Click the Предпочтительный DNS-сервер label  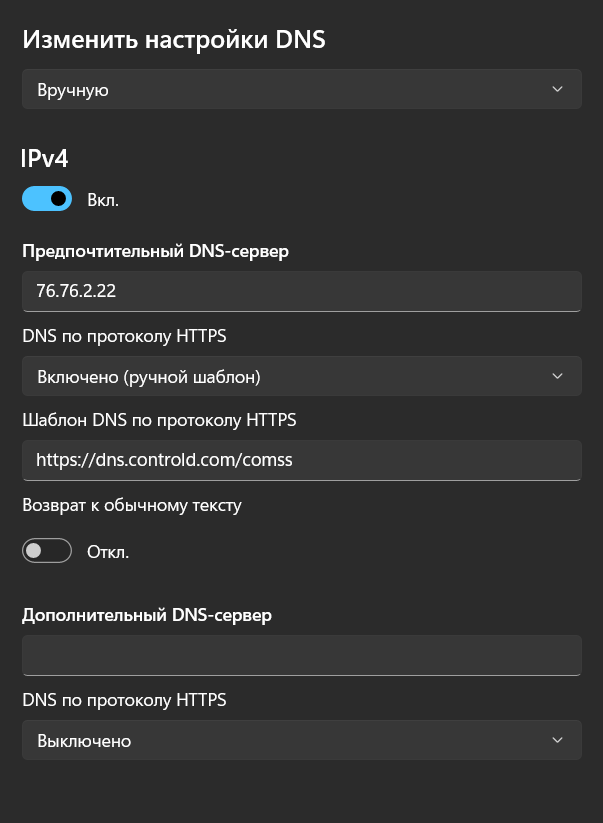155,251
